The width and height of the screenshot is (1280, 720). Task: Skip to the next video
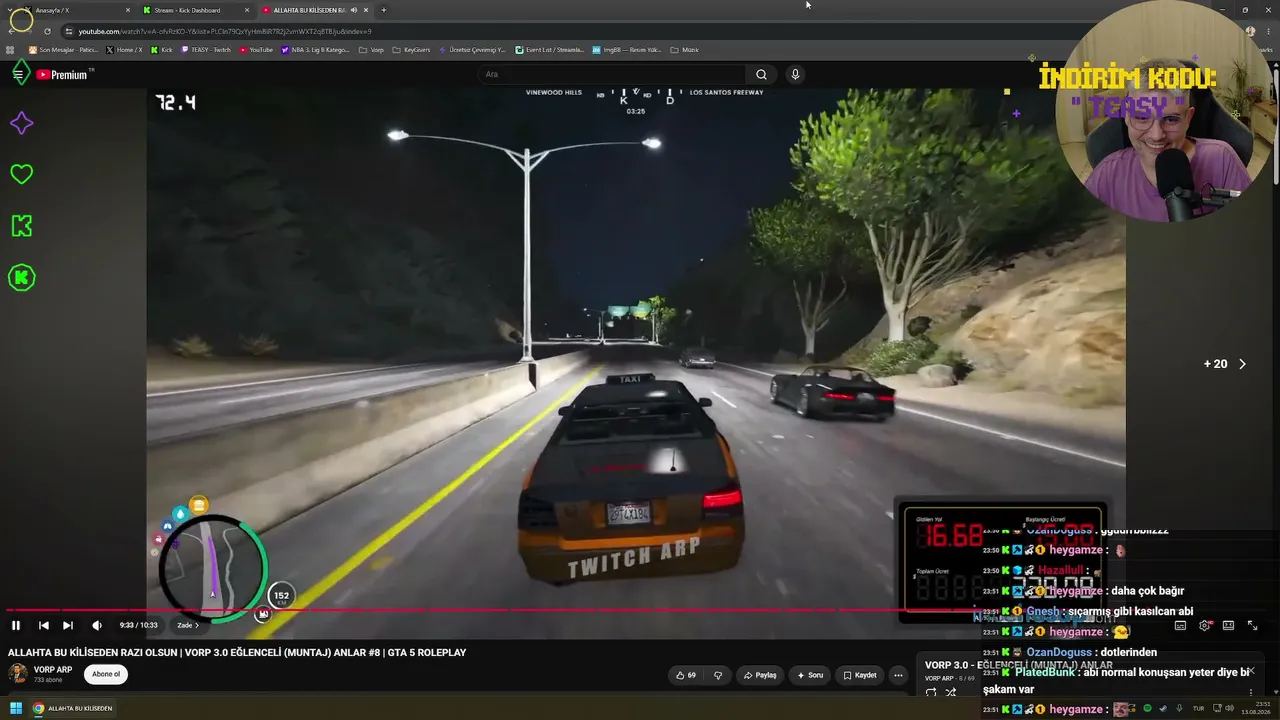tap(68, 625)
